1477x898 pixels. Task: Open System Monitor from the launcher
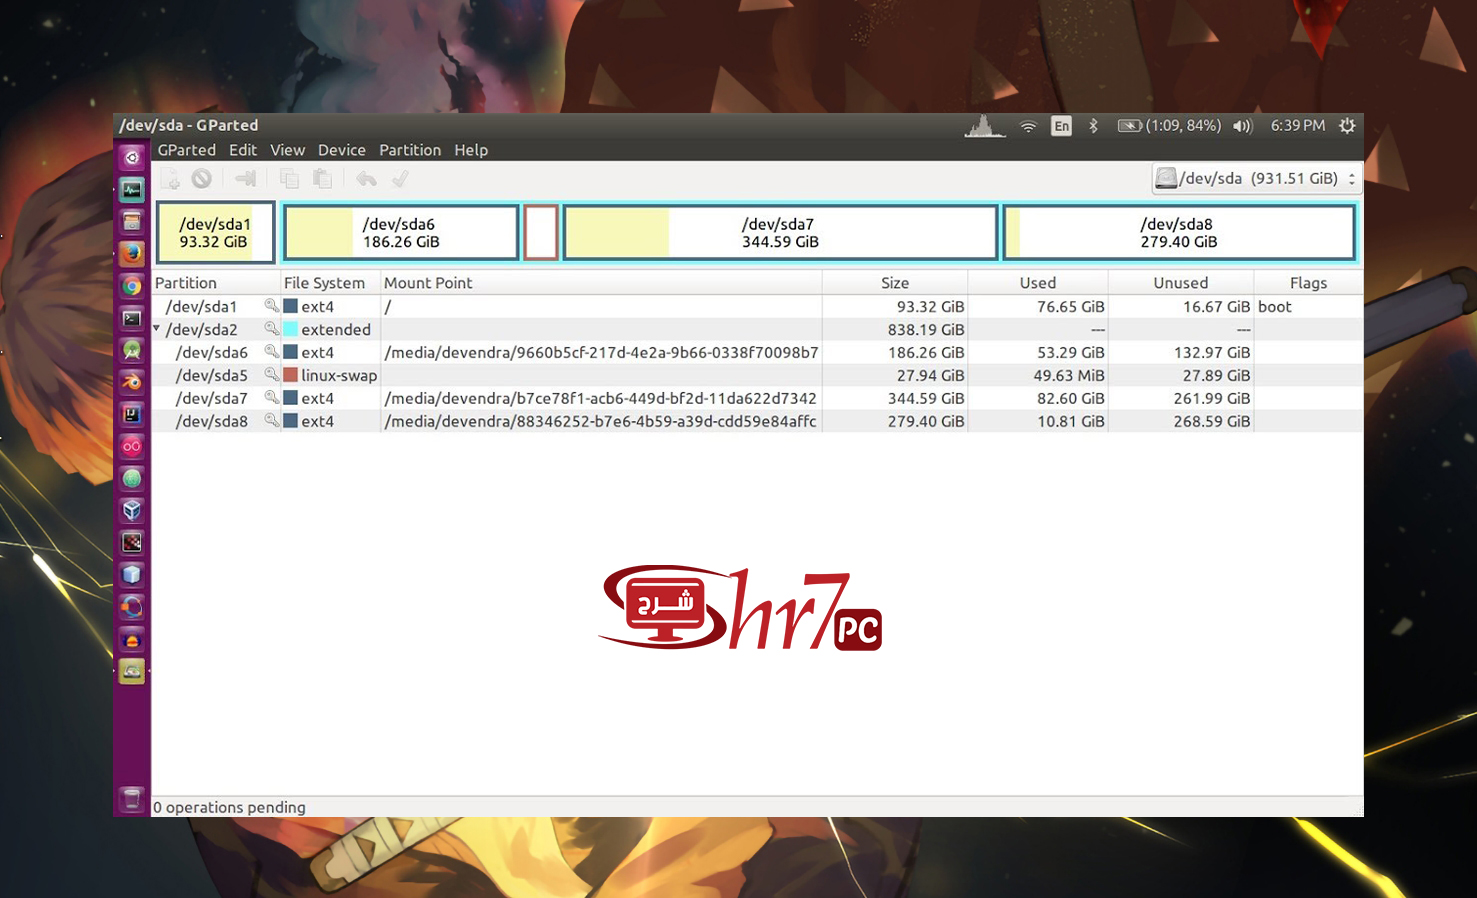click(132, 189)
